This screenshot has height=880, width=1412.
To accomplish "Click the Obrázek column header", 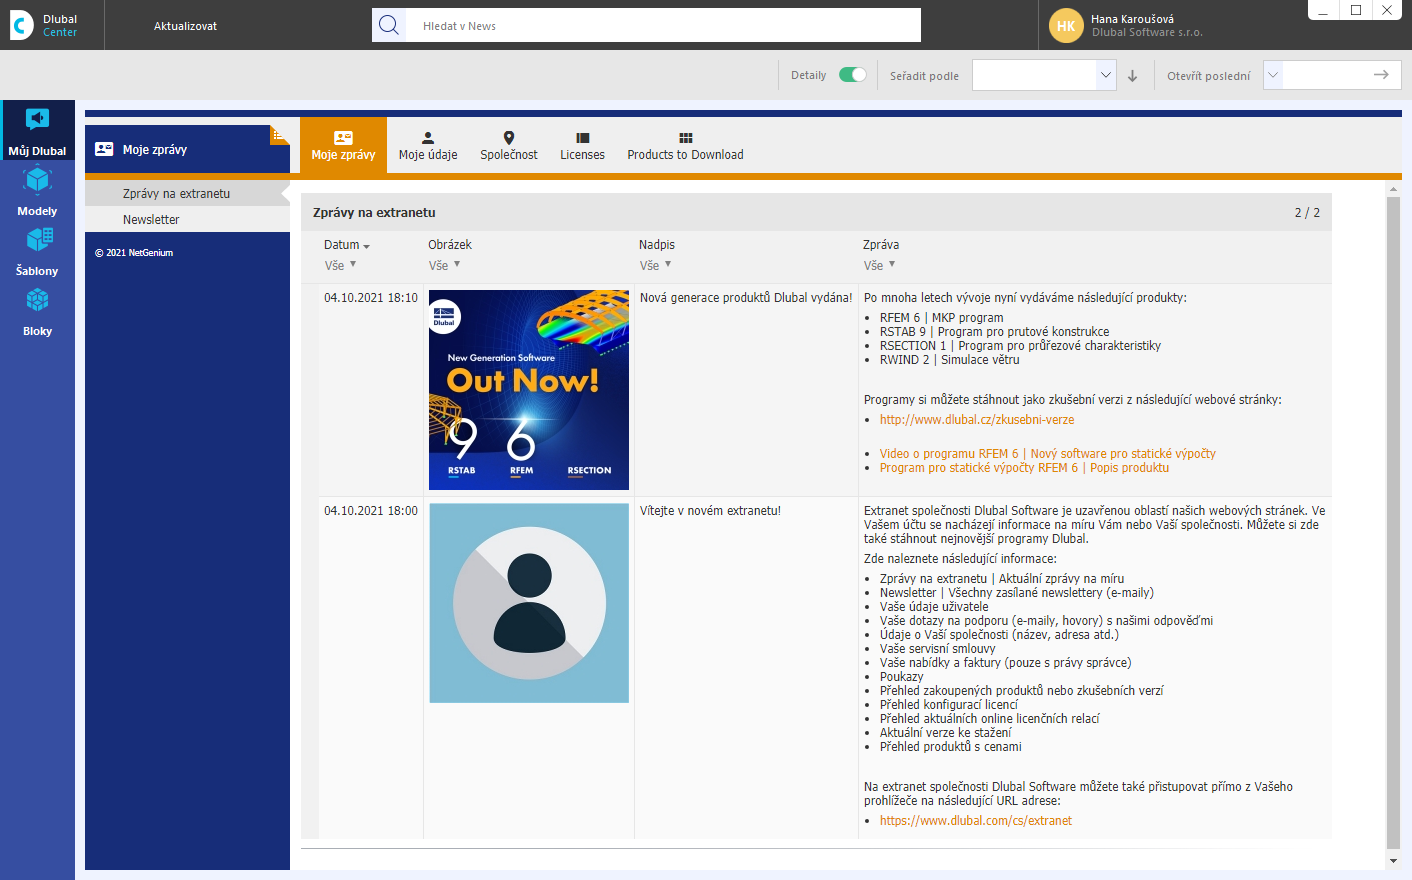I will tap(450, 245).
